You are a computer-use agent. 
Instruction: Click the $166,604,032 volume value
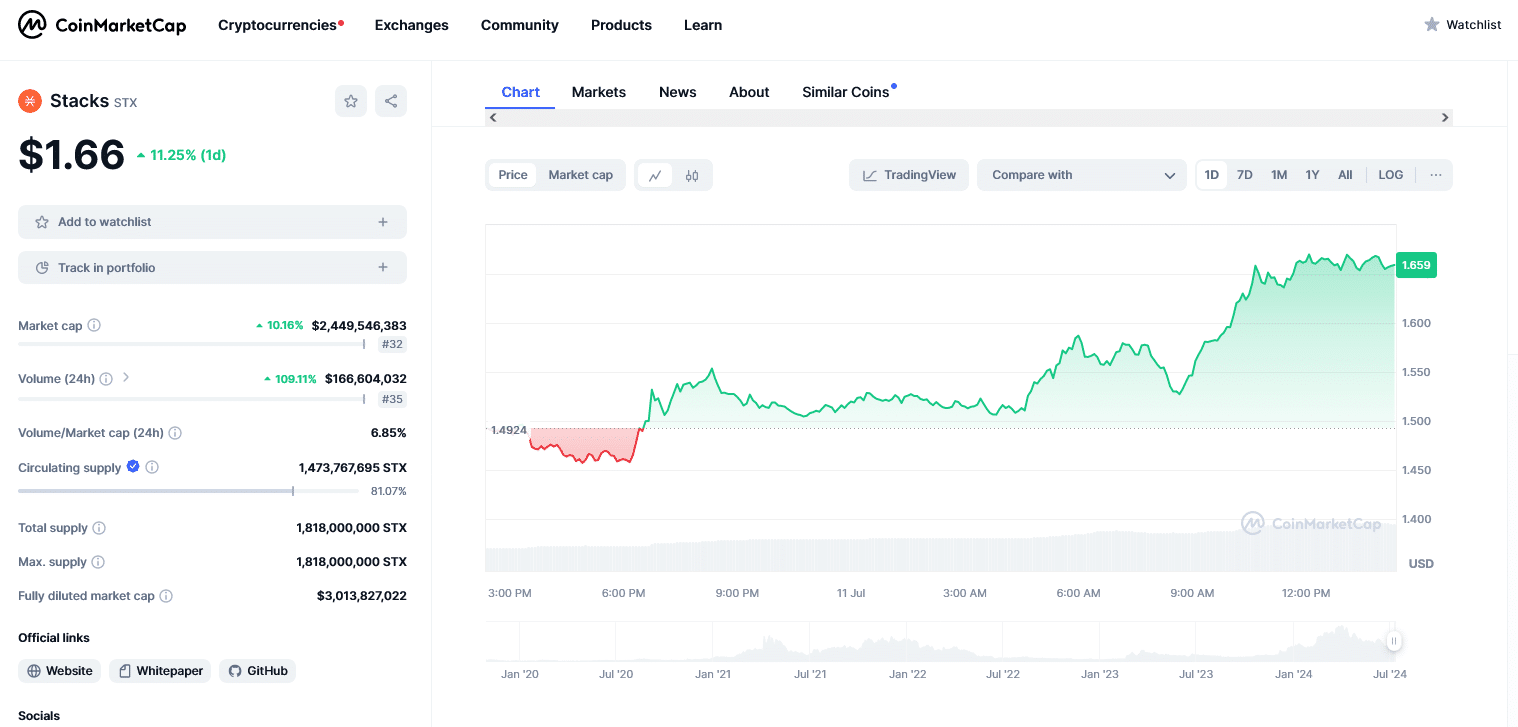tap(365, 379)
